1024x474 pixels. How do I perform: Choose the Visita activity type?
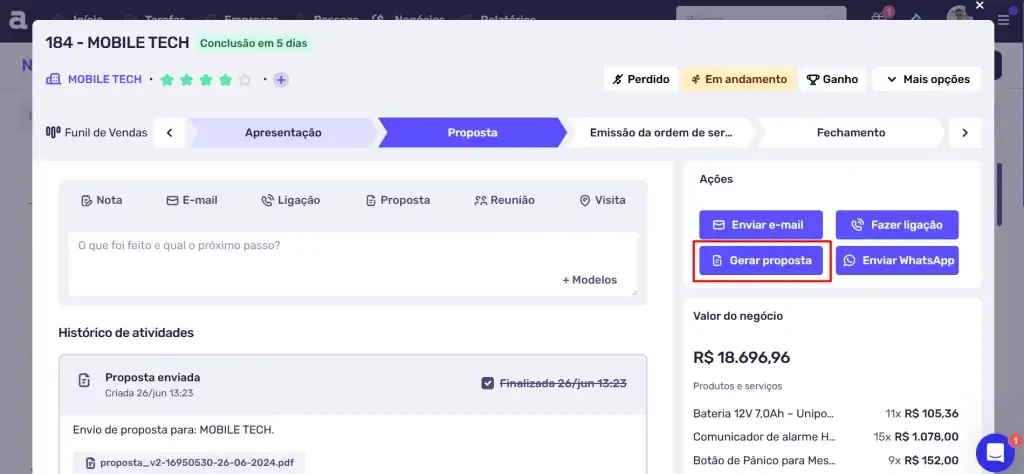602,200
